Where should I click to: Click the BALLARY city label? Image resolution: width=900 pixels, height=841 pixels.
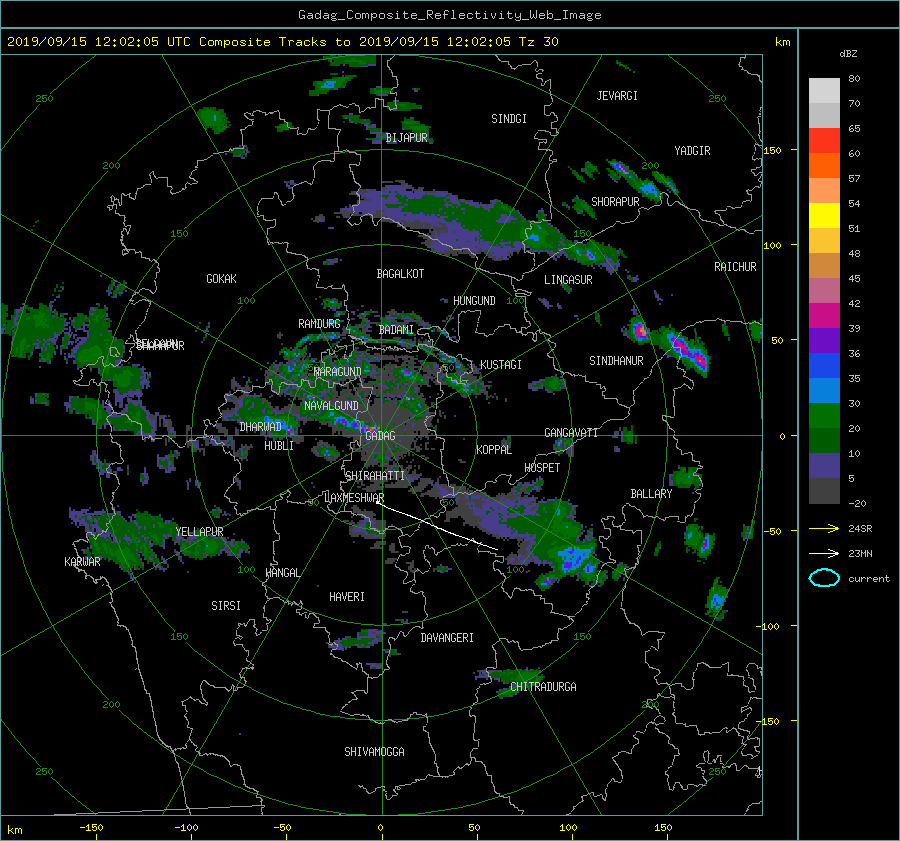[651, 494]
